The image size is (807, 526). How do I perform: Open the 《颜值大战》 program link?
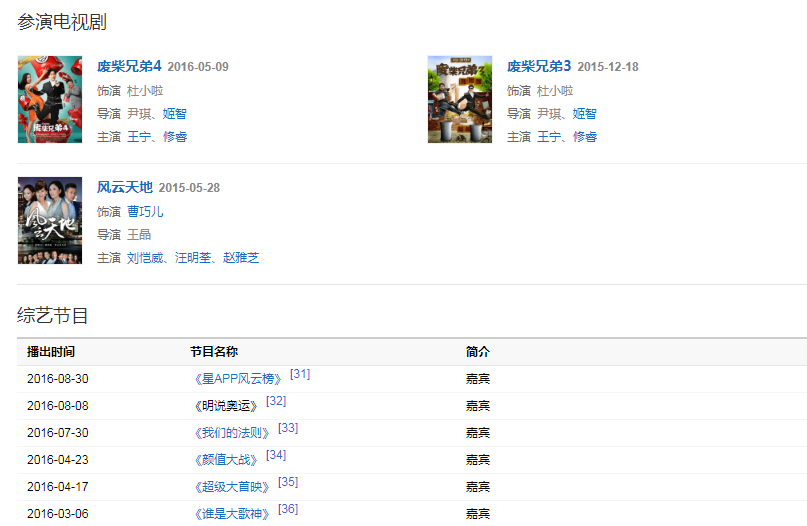coord(225,460)
